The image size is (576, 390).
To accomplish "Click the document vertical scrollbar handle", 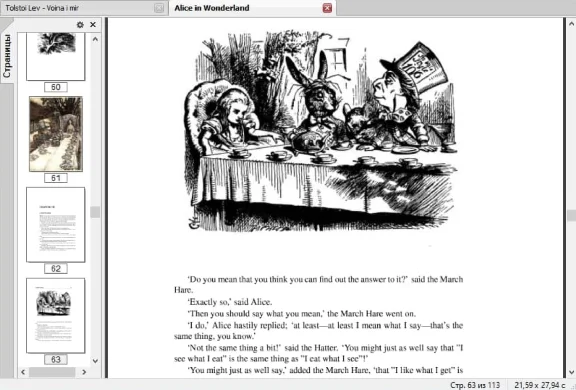I will (571, 215).
